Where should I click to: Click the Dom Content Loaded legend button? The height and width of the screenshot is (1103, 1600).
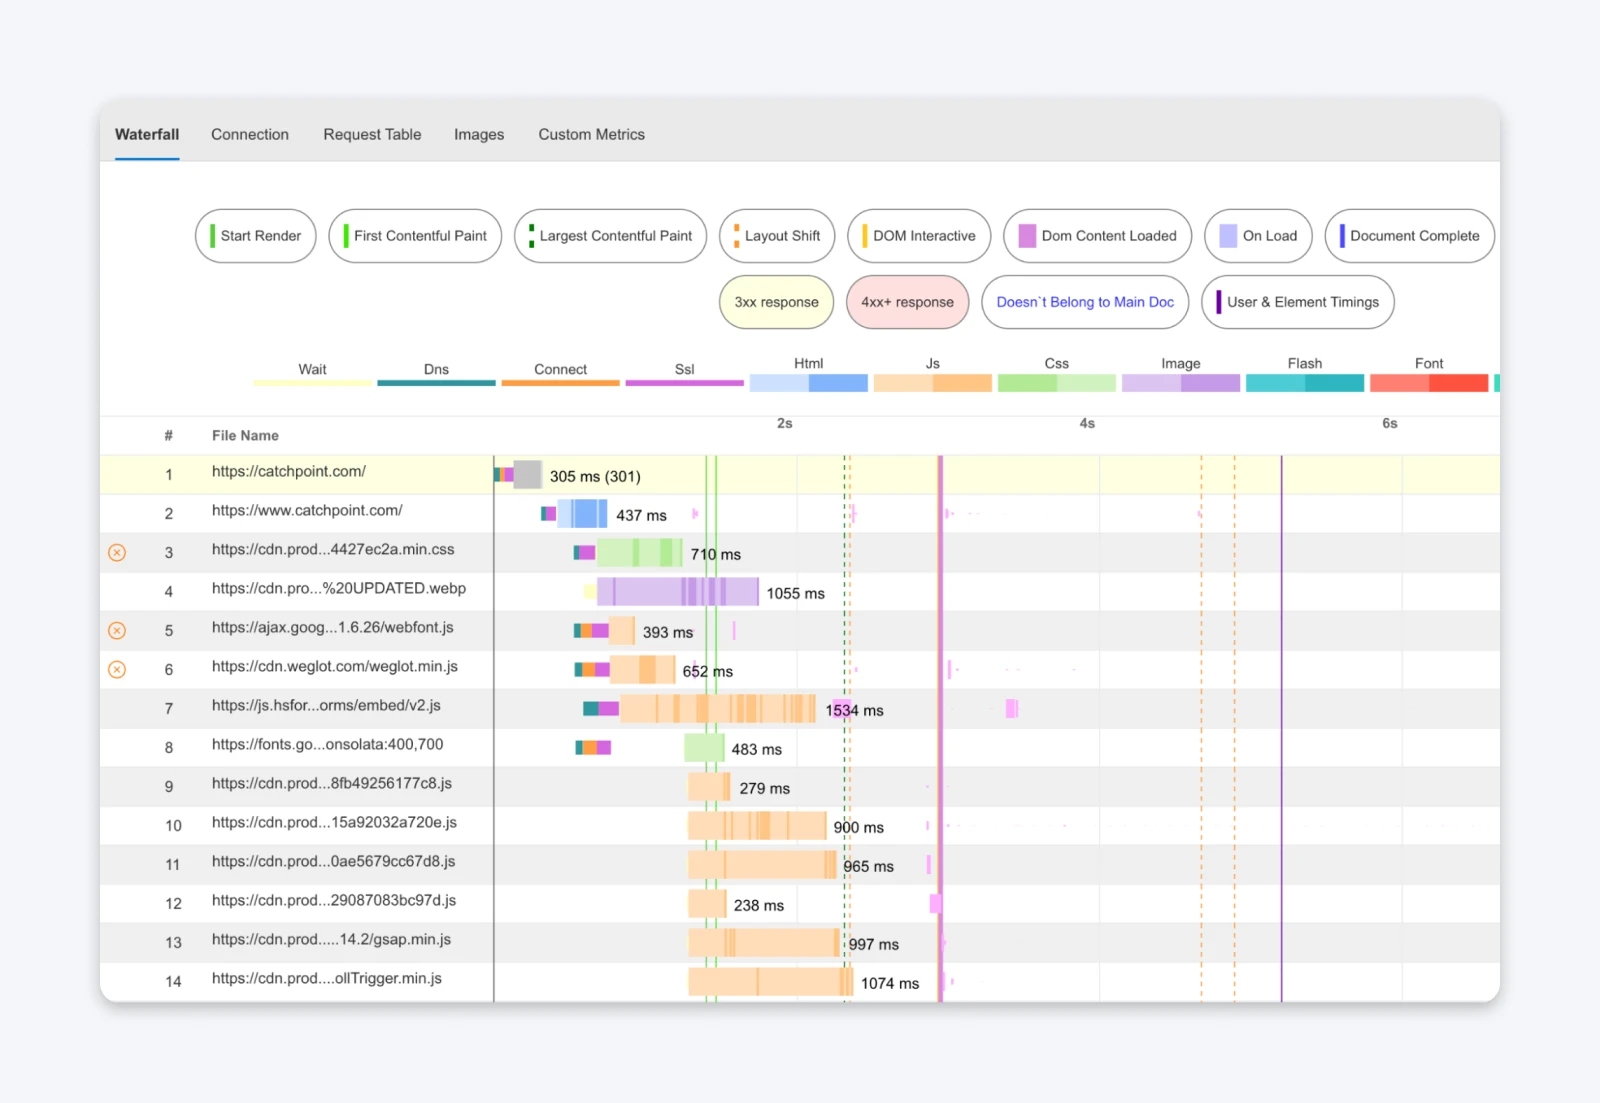(1097, 236)
